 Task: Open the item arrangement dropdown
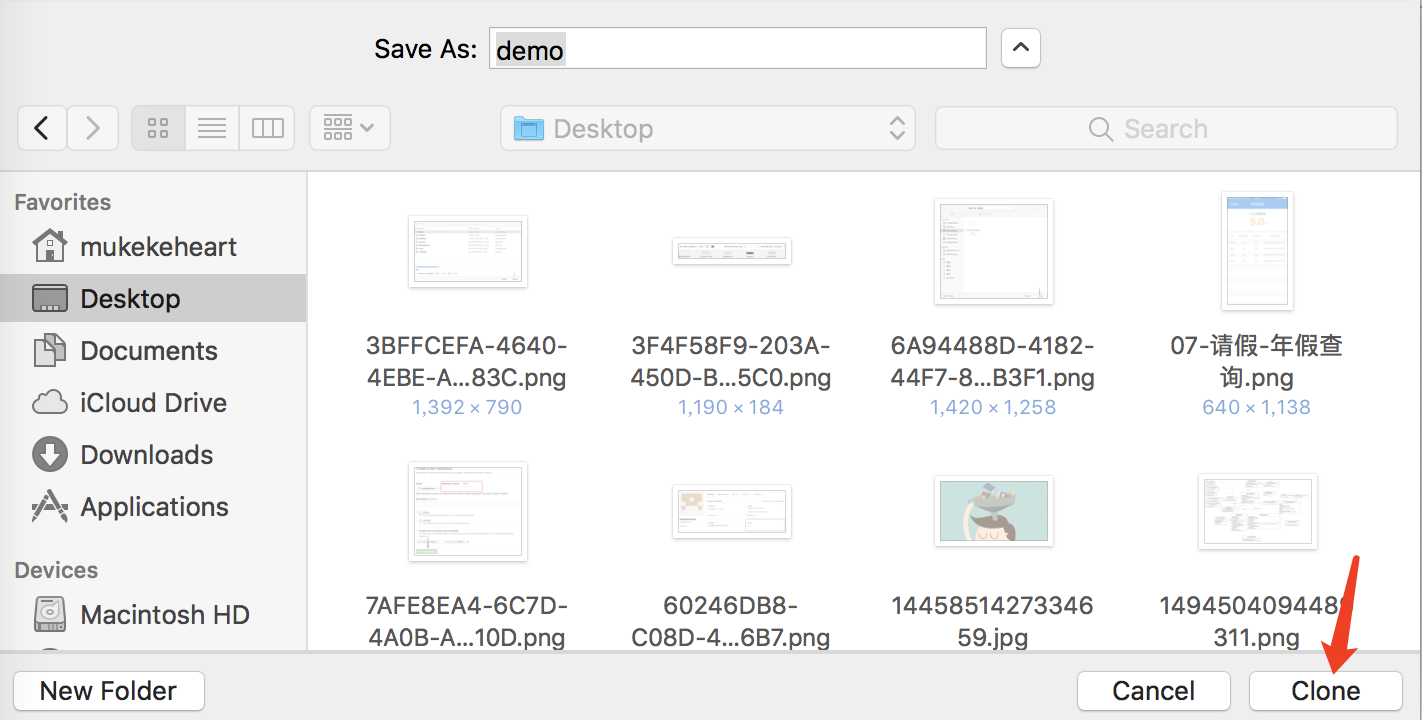point(349,128)
